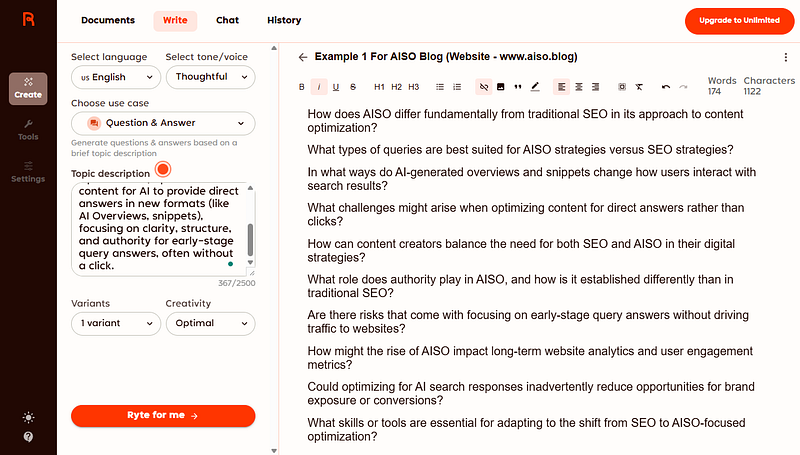Open the language dropdown (English)
800x455 pixels.
tap(116, 78)
